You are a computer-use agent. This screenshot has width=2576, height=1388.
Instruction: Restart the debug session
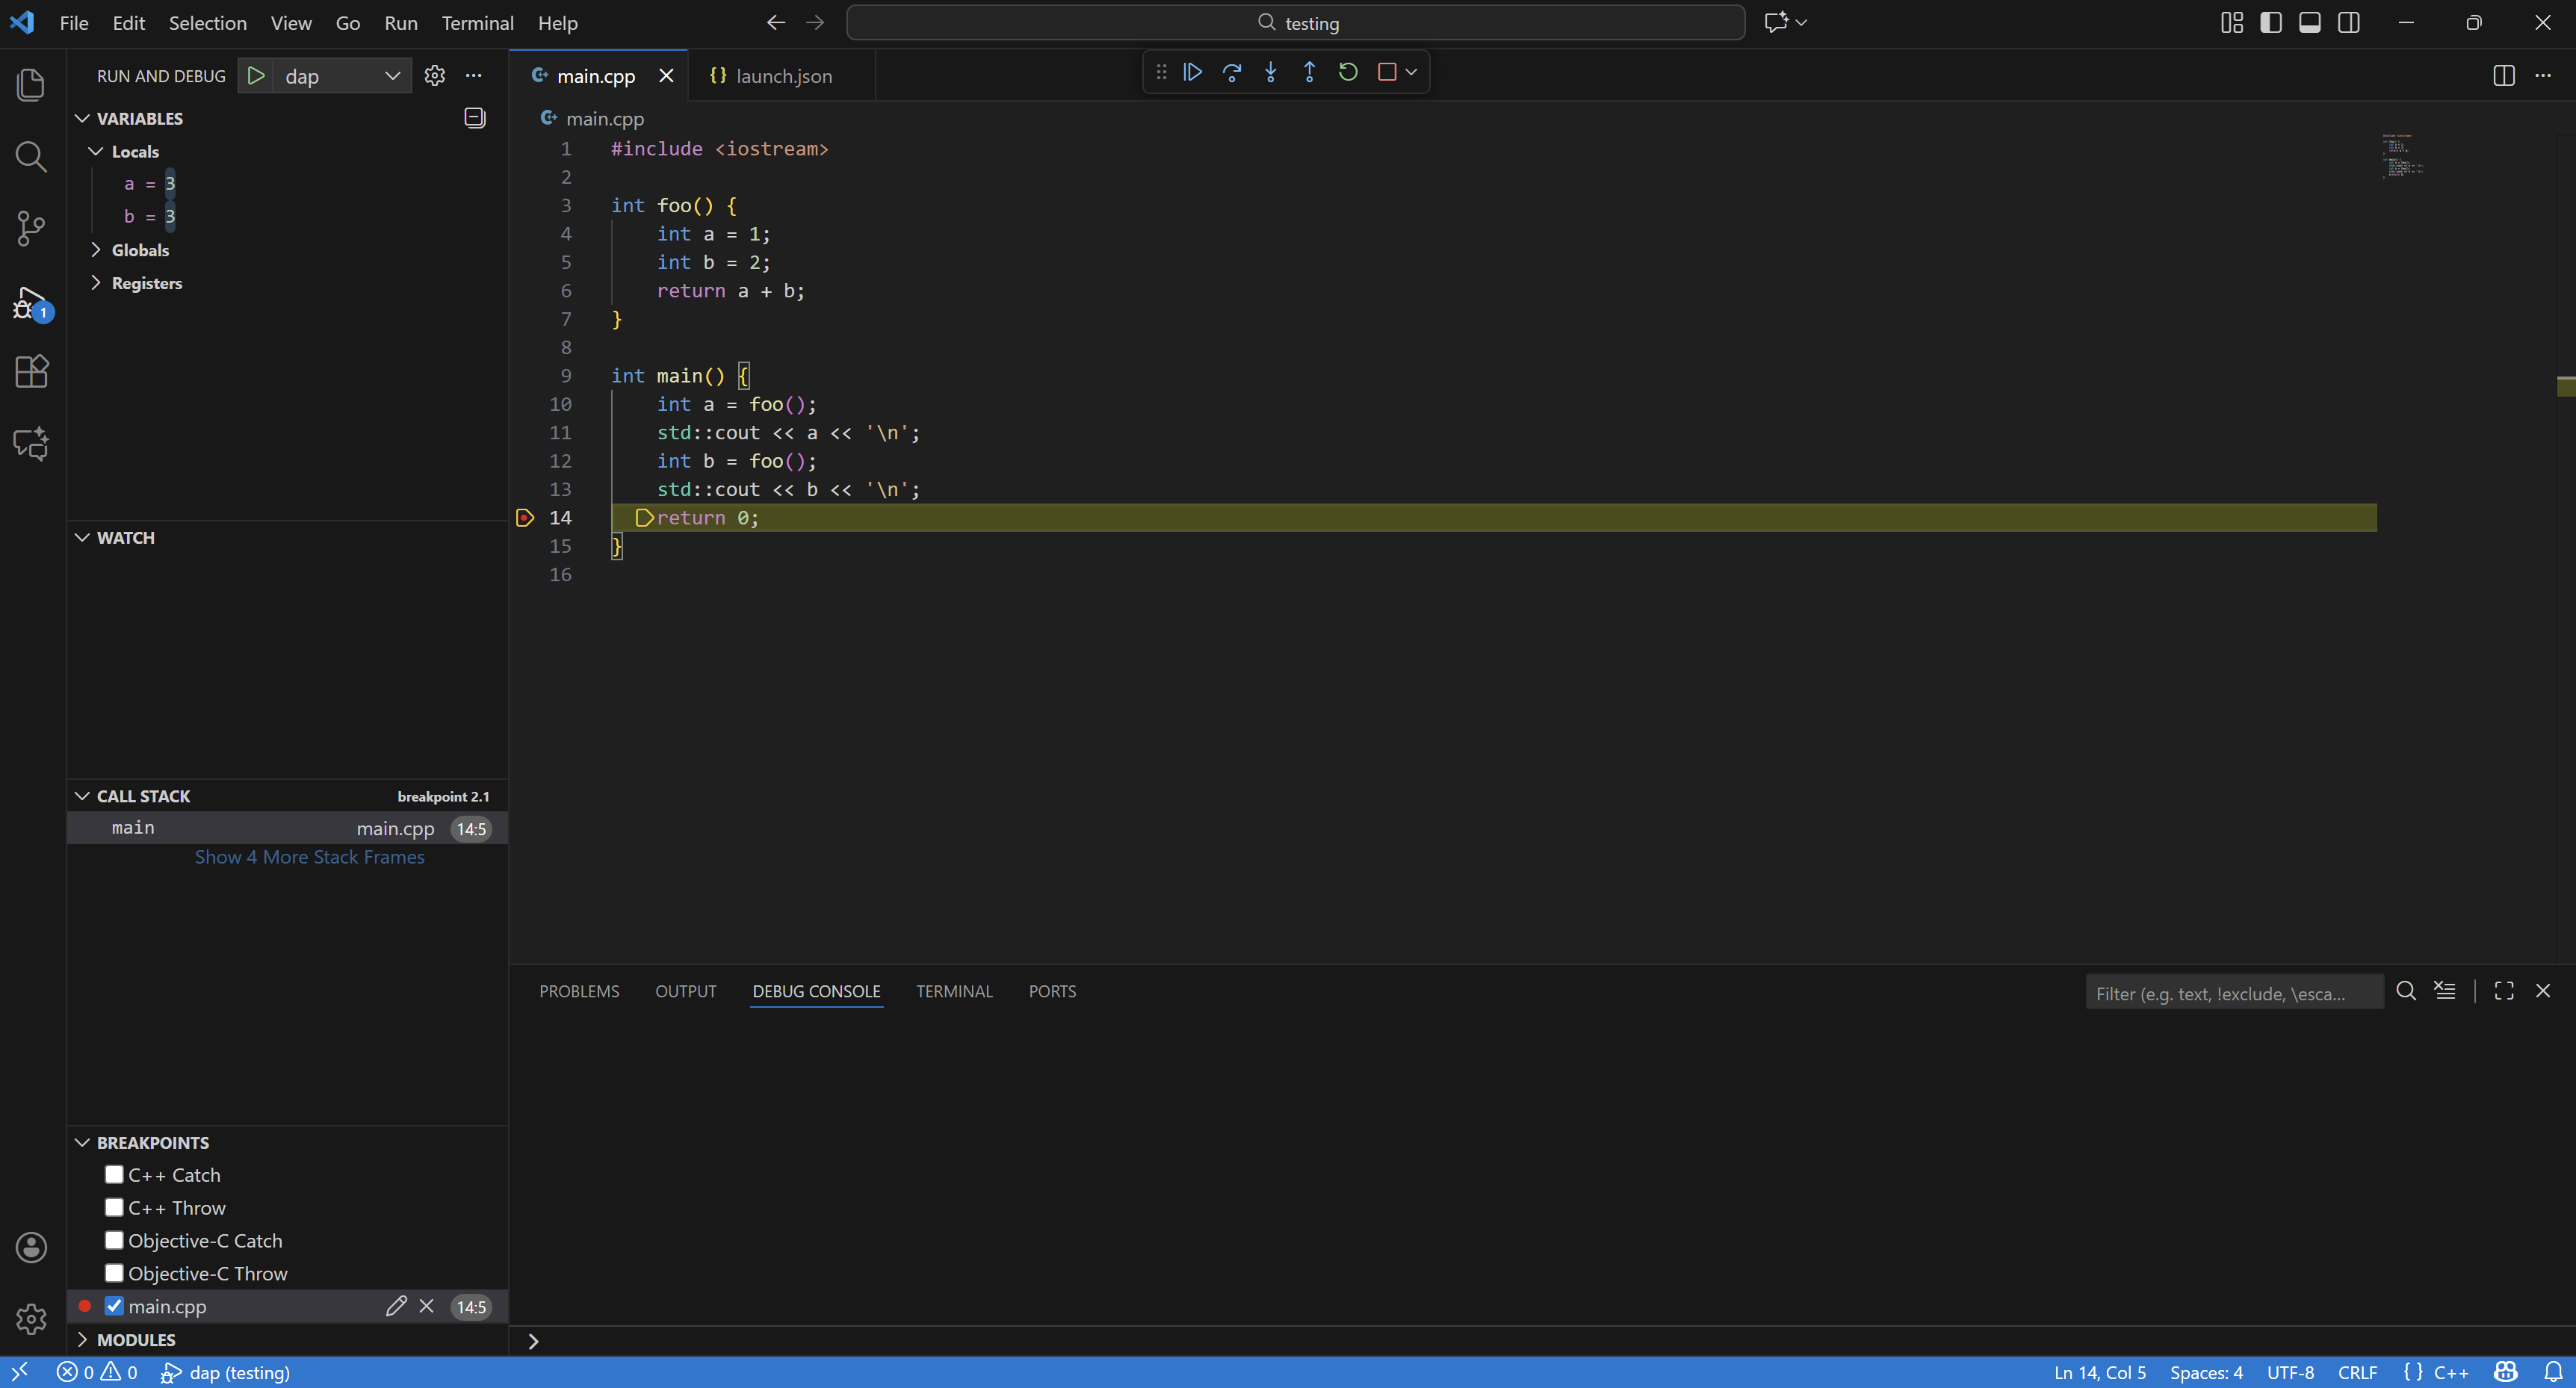[x=1348, y=72]
